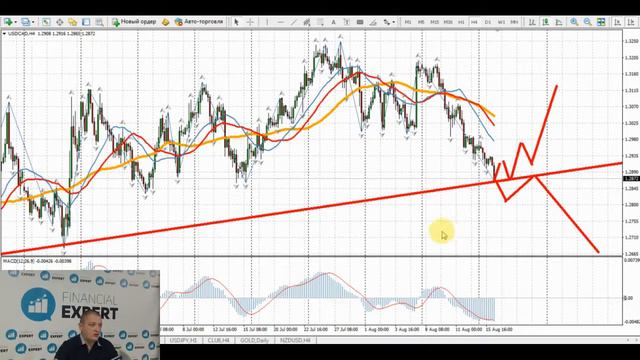640x360 pixels.
Task: Click the MACD(12,26,9) indicator label
Action: pyautogui.click(x=20, y=261)
